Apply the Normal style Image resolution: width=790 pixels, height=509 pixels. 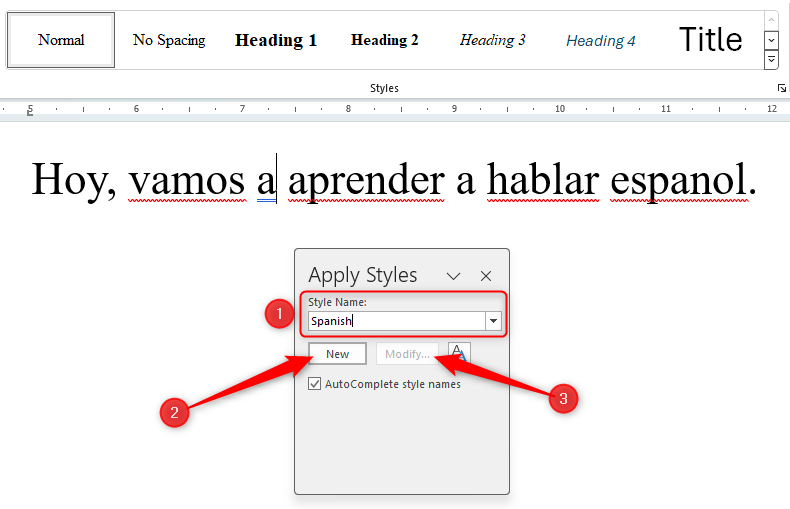(x=61, y=40)
